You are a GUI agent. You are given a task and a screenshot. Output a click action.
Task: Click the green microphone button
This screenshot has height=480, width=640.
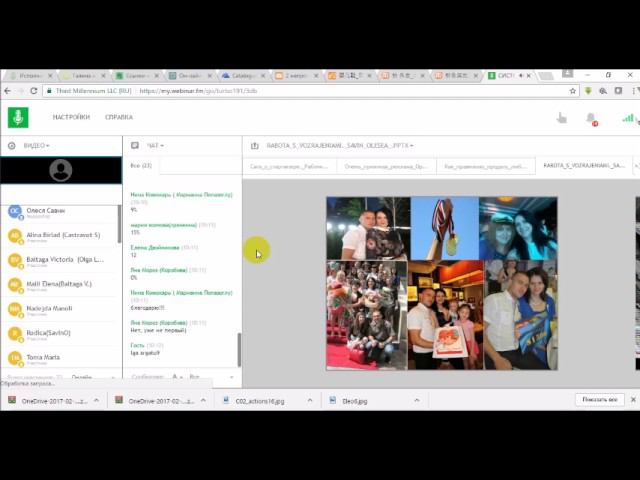18,118
